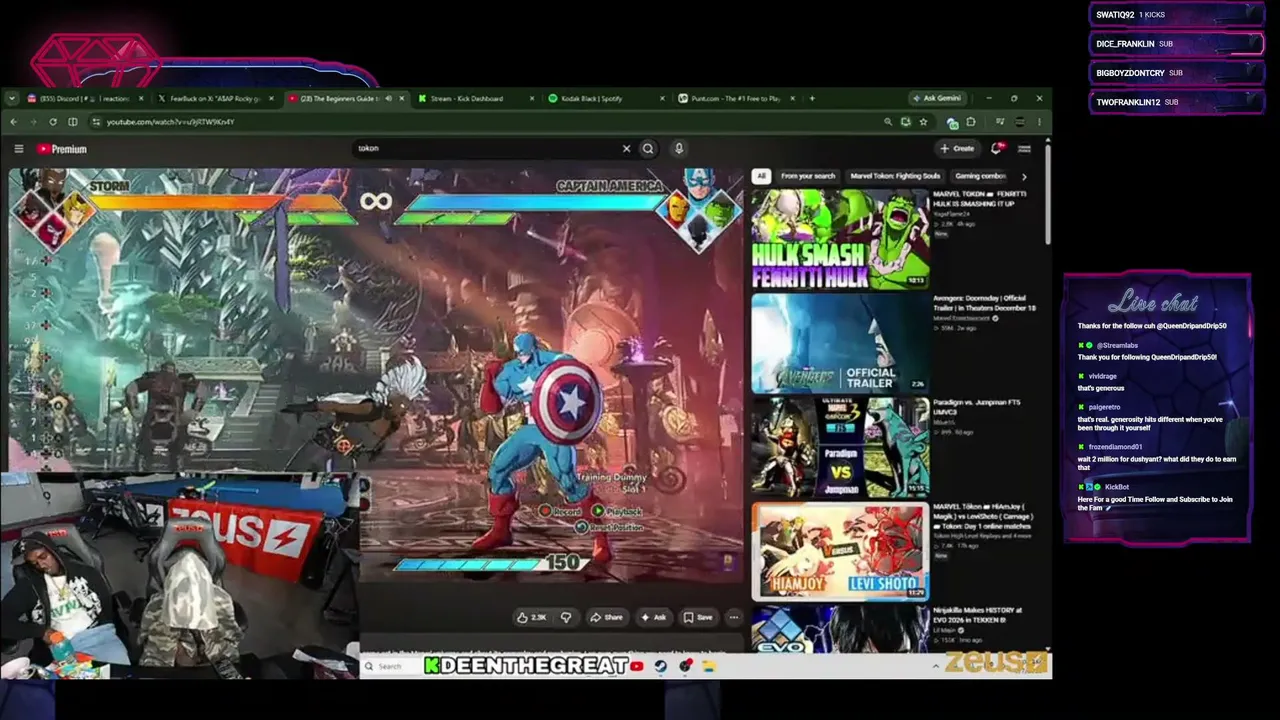Open YouTube app icon in taskbar
Screen dimensions: 1280x720
pyautogui.click(x=637, y=666)
